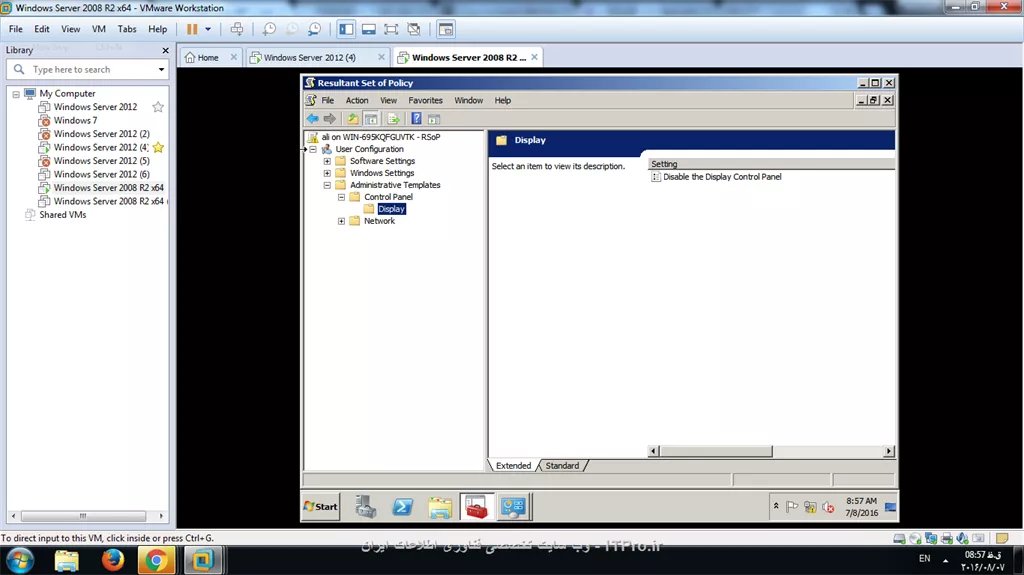Click the Forward arrow in RSoP toolbar

tap(330, 118)
